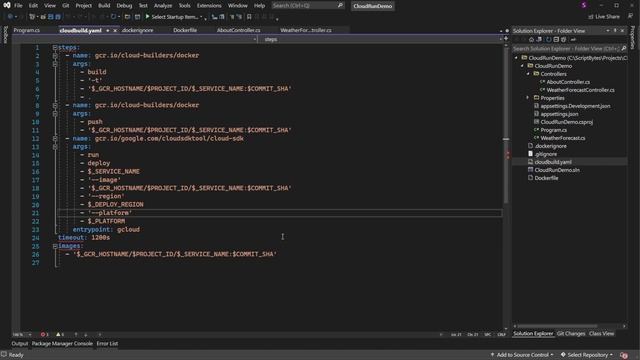Viewport: 640px width, 360px height.
Task: Select AboutController.cs in Solution Explorer
Action: (568, 82)
